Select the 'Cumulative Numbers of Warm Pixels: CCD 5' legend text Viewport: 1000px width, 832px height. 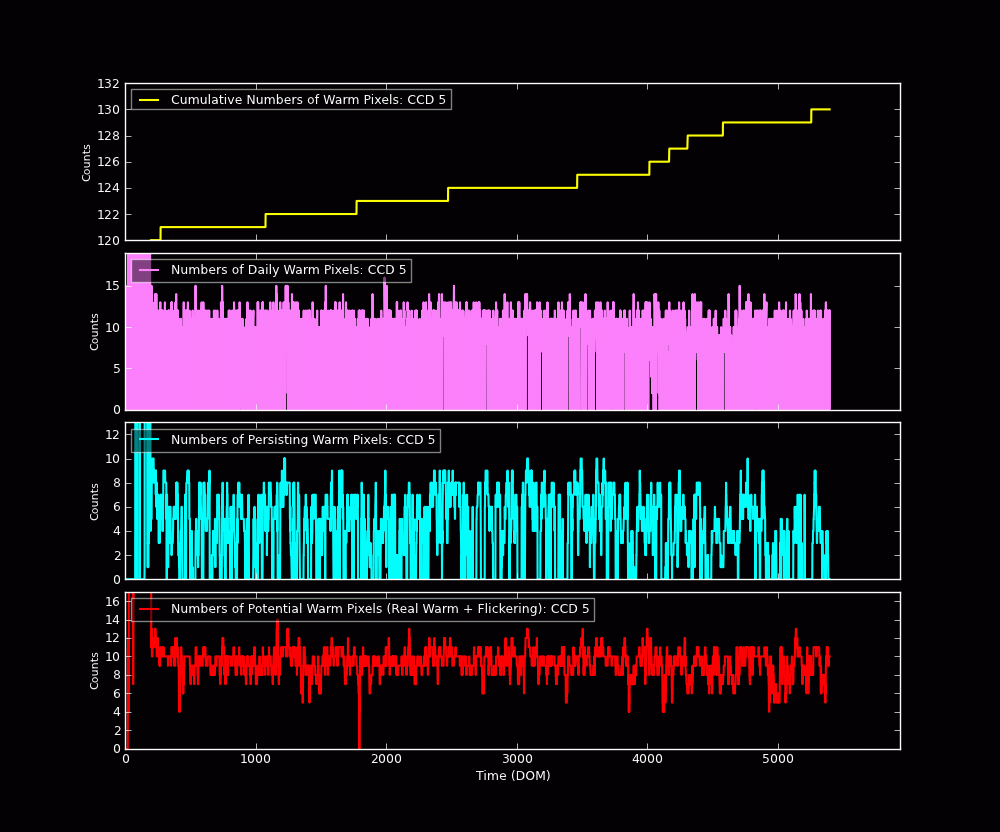point(308,100)
